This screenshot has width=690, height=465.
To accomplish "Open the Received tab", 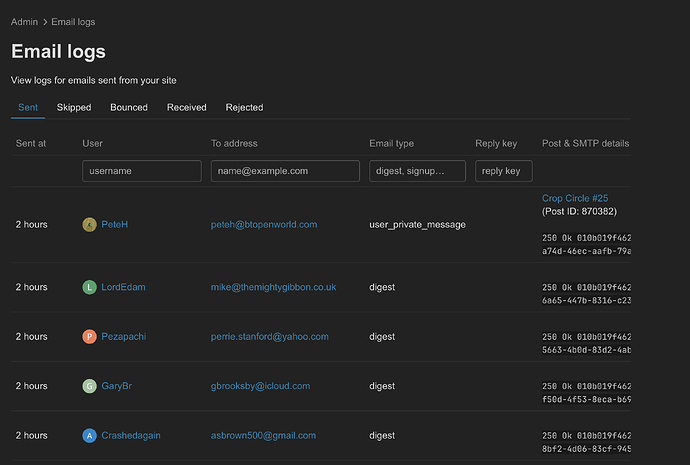I will pos(187,107).
